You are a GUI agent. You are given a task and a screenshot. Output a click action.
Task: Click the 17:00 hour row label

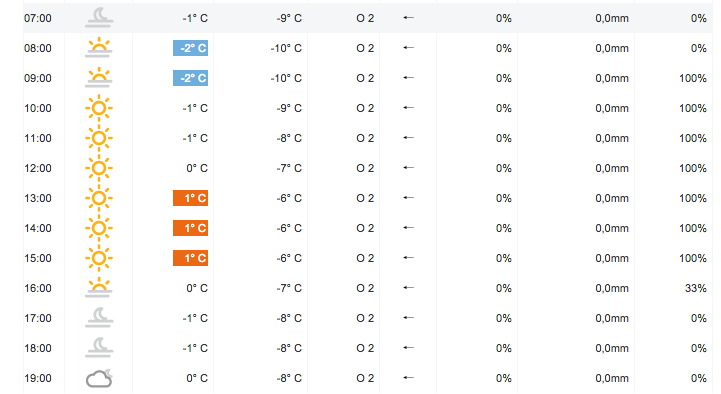[x=38, y=318]
